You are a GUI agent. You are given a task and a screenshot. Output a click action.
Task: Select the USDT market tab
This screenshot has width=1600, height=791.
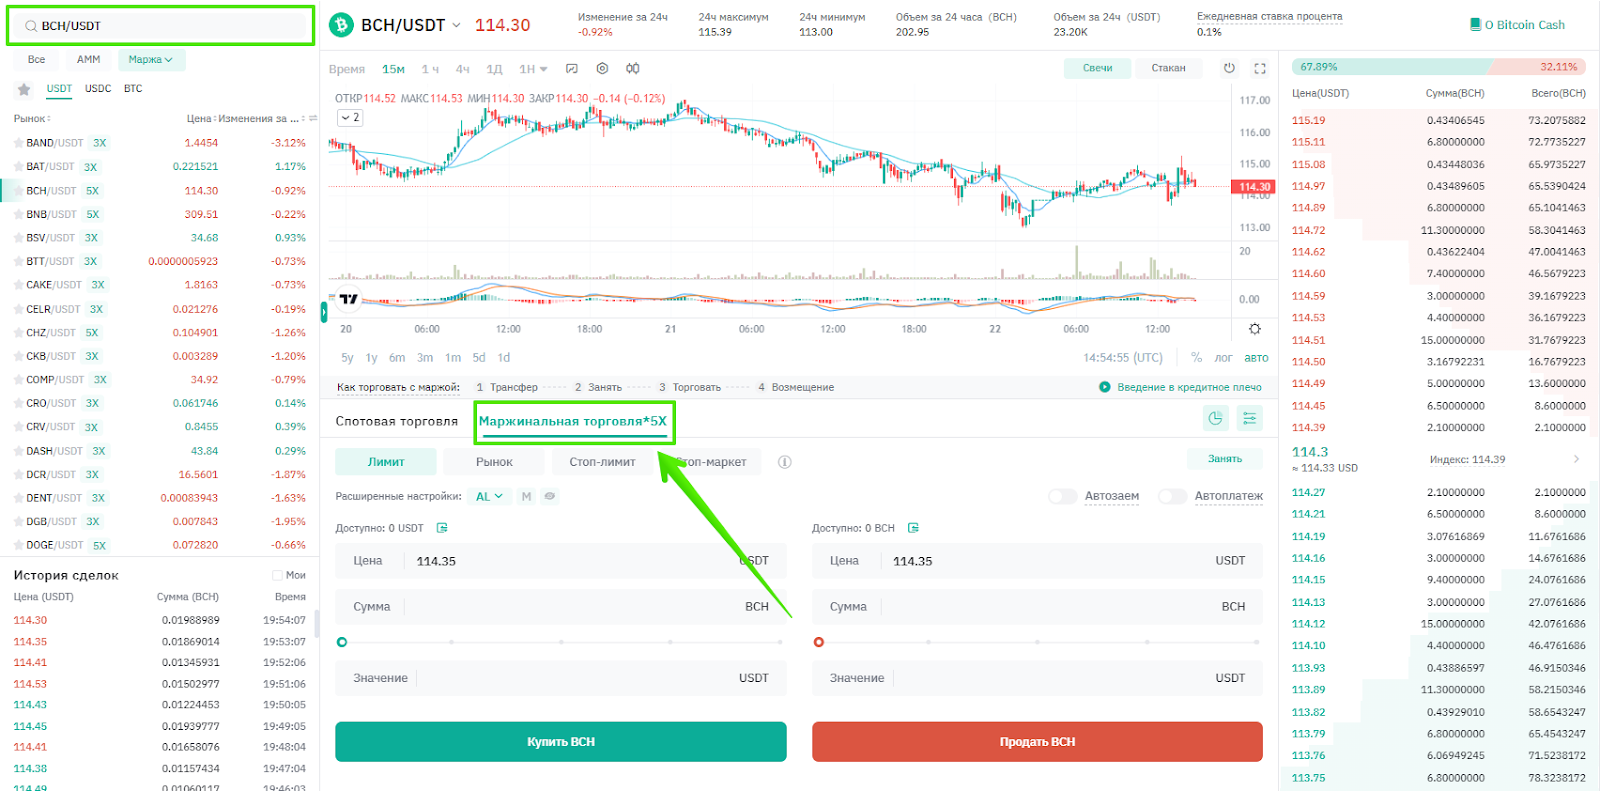(59, 89)
